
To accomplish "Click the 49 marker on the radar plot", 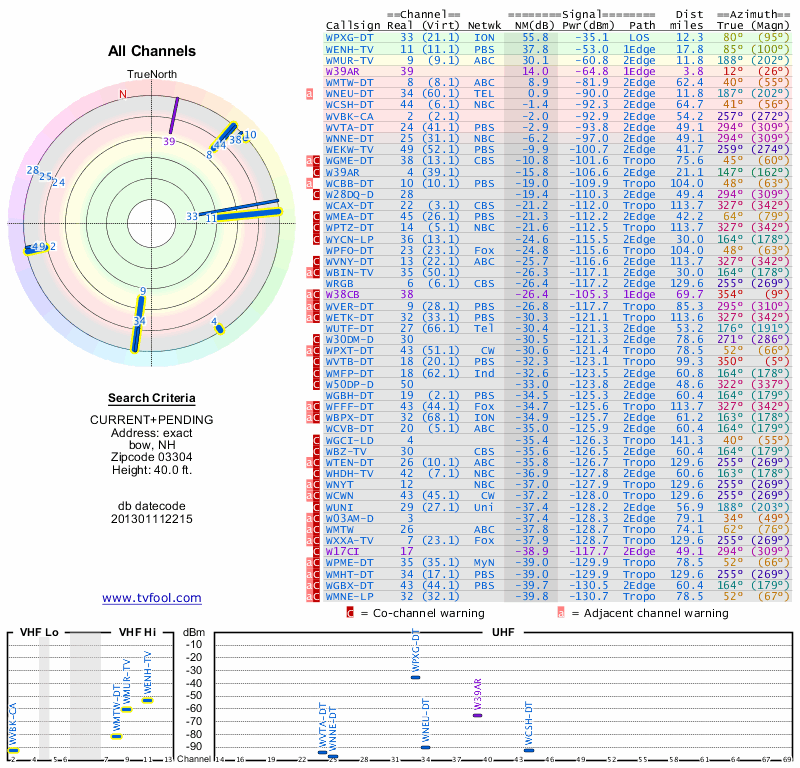I will pyautogui.click(x=39, y=246).
